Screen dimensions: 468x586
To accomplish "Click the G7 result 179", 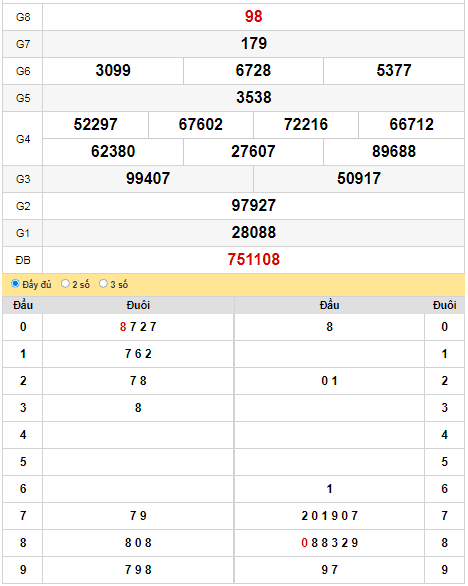I will click(253, 43).
